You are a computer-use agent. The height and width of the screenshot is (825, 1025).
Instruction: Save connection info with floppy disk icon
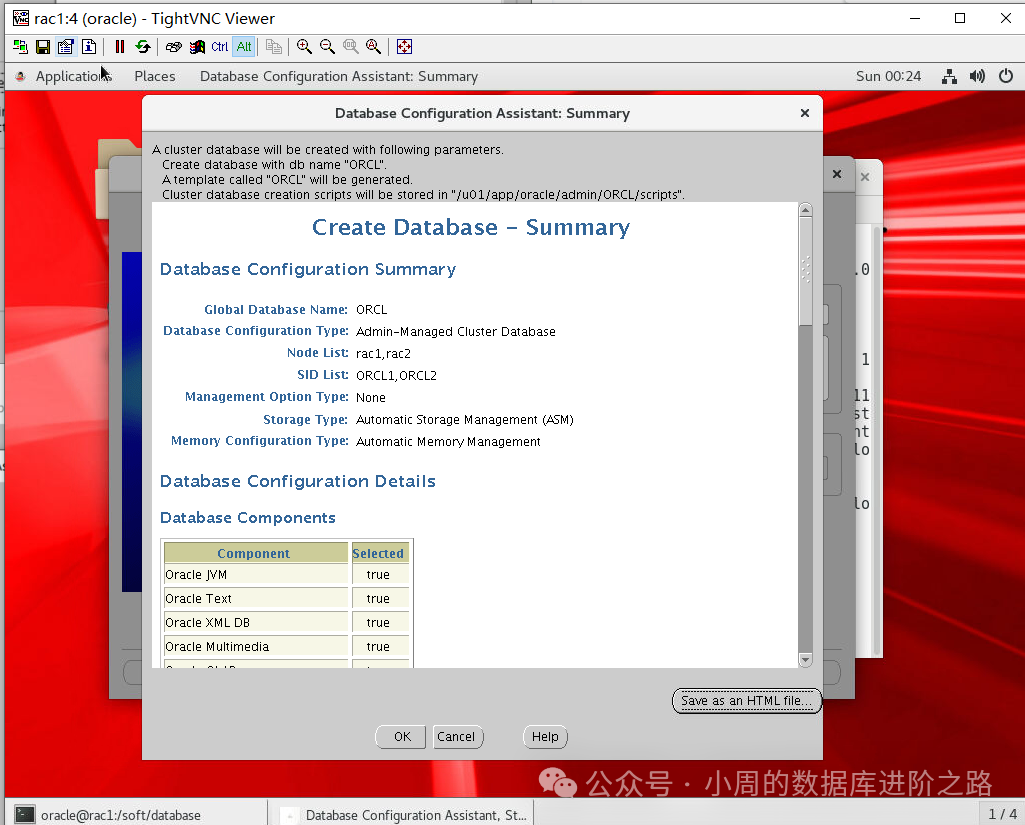pyautogui.click(x=43, y=46)
